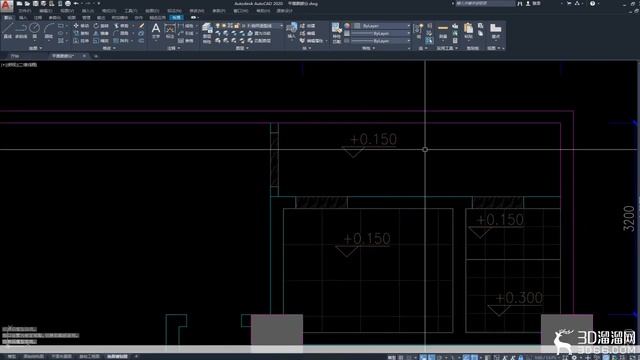Choose the Array tool
This screenshot has height=360, width=640.
click(121, 41)
